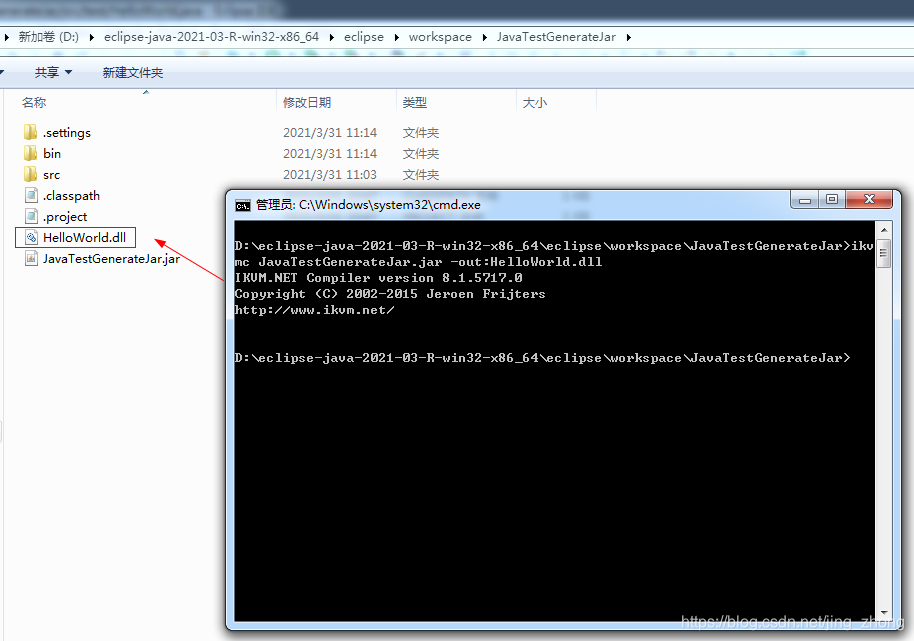Open the cmd.exe system menu icon in title bar
Image resolution: width=914 pixels, height=641 pixels.
tap(241, 204)
